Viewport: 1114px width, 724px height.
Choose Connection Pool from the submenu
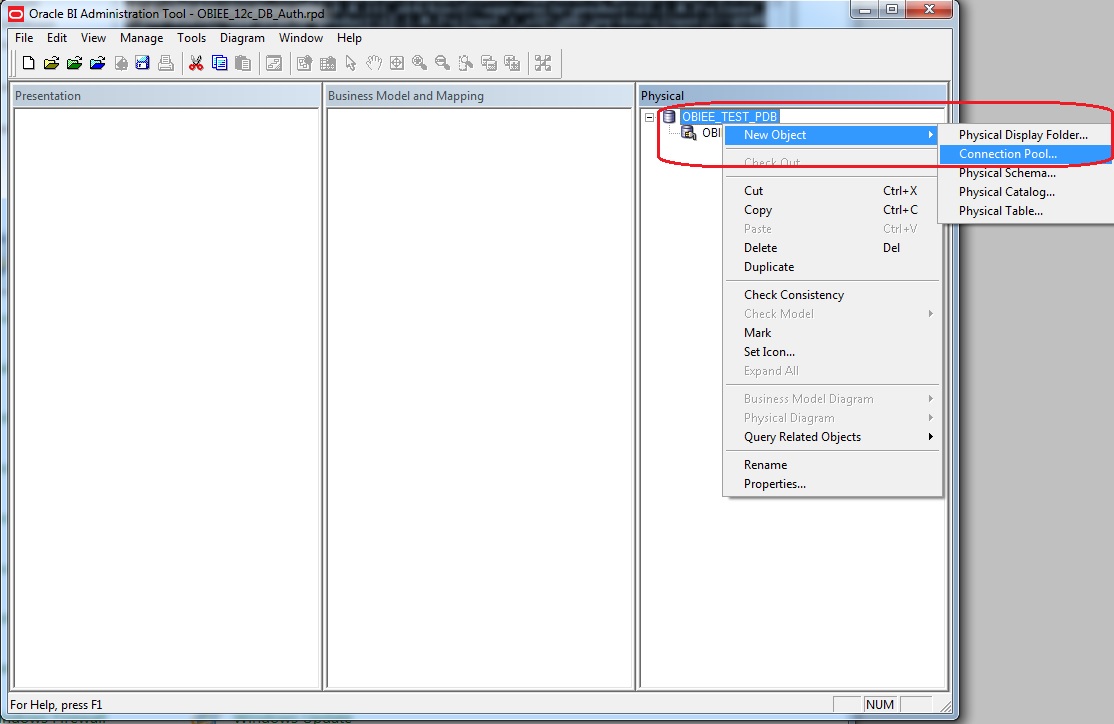[1005, 154]
